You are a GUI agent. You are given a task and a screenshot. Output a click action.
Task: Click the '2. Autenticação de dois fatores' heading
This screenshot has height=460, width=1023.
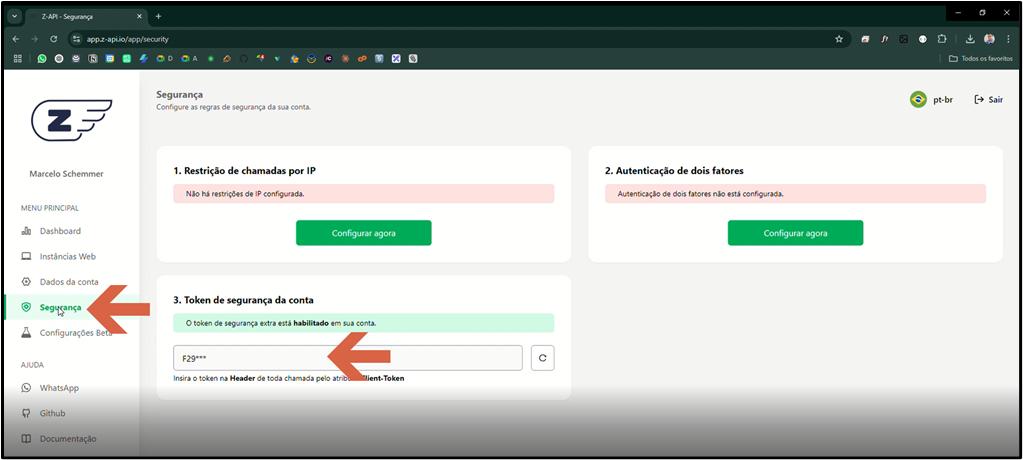click(x=675, y=171)
